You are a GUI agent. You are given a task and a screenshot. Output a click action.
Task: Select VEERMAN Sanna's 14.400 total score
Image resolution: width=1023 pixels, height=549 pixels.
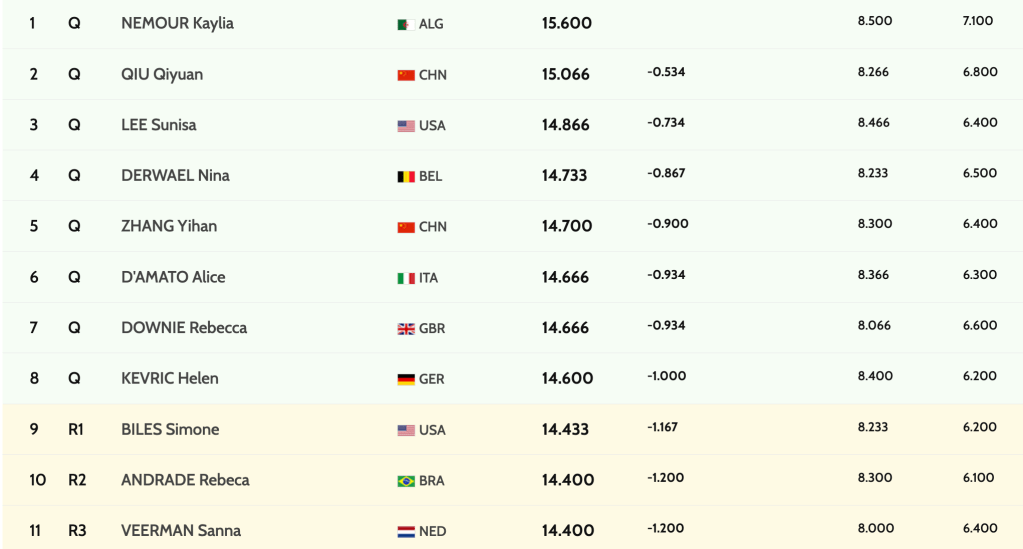tap(566, 531)
